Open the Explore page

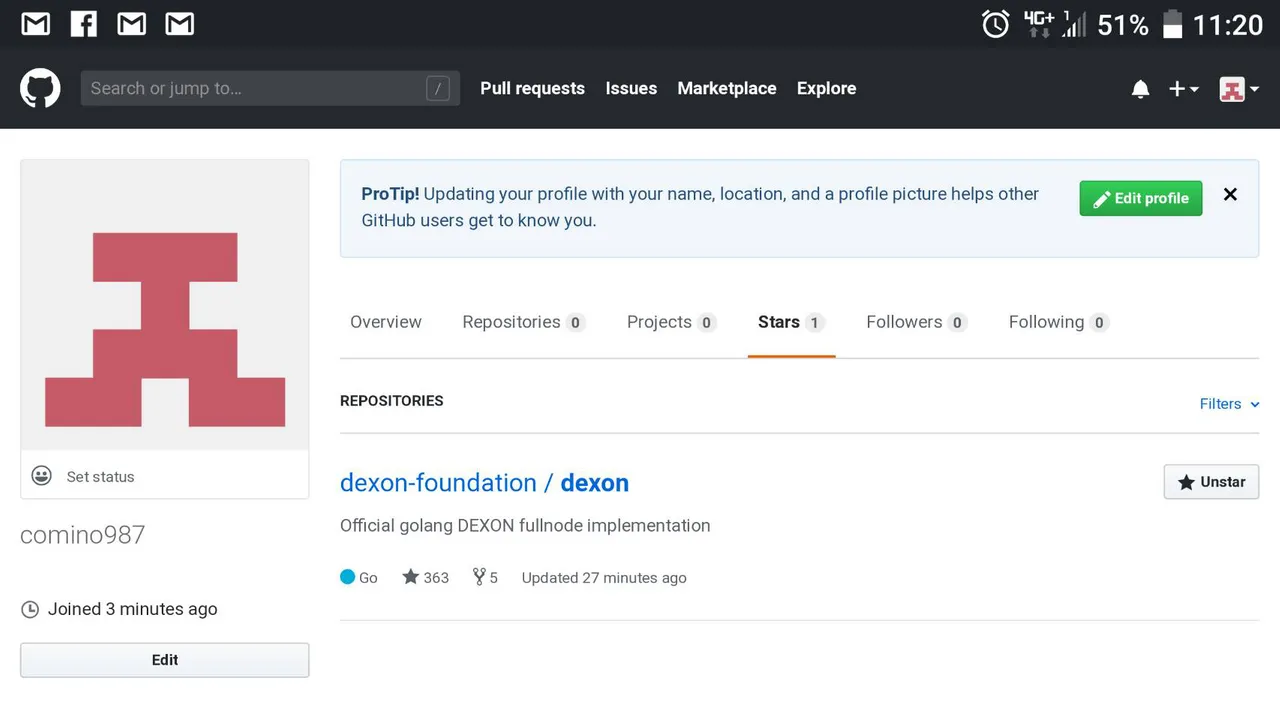826,88
